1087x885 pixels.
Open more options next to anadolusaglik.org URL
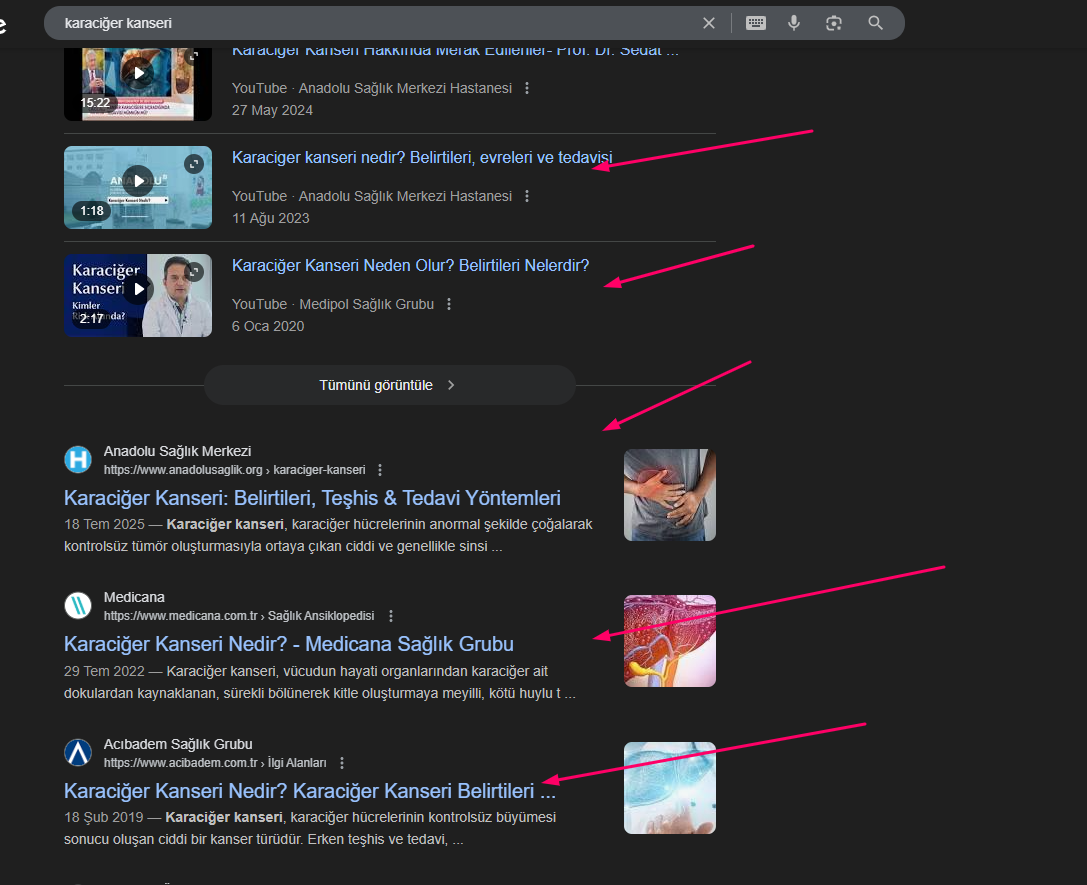point(380,470)
